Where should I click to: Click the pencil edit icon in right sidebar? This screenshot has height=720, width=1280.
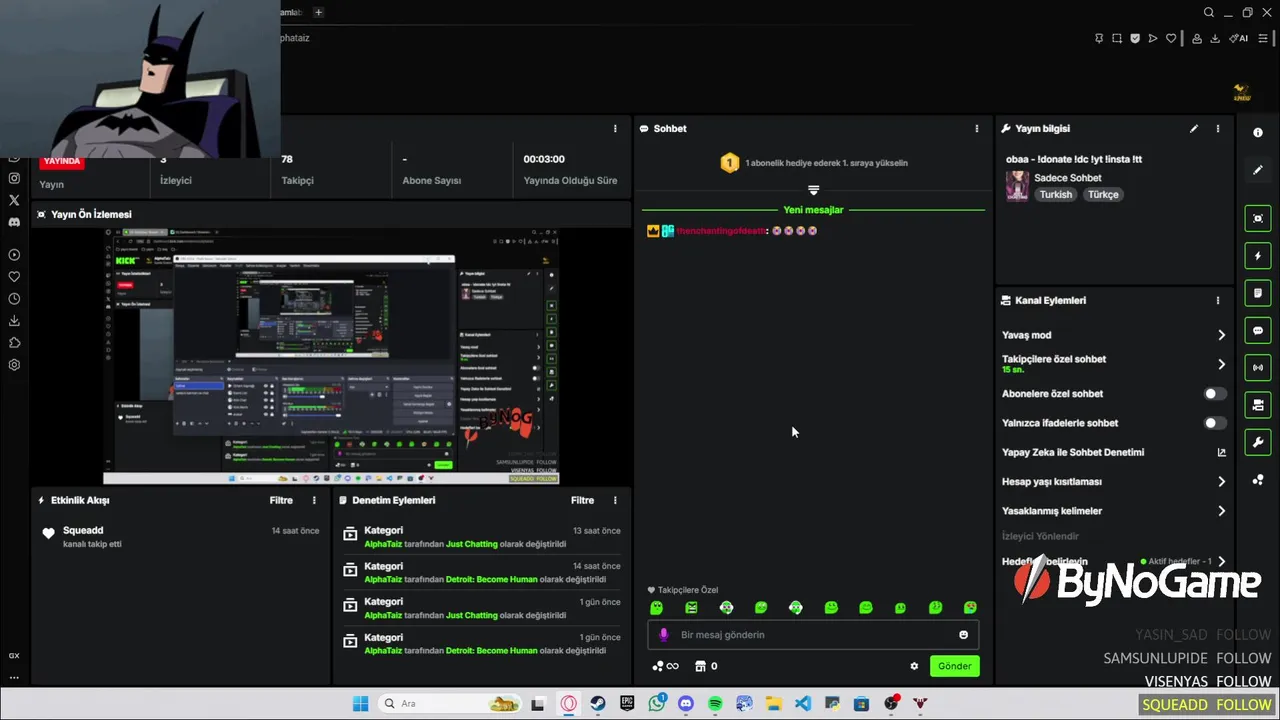tap(1258, 170)
